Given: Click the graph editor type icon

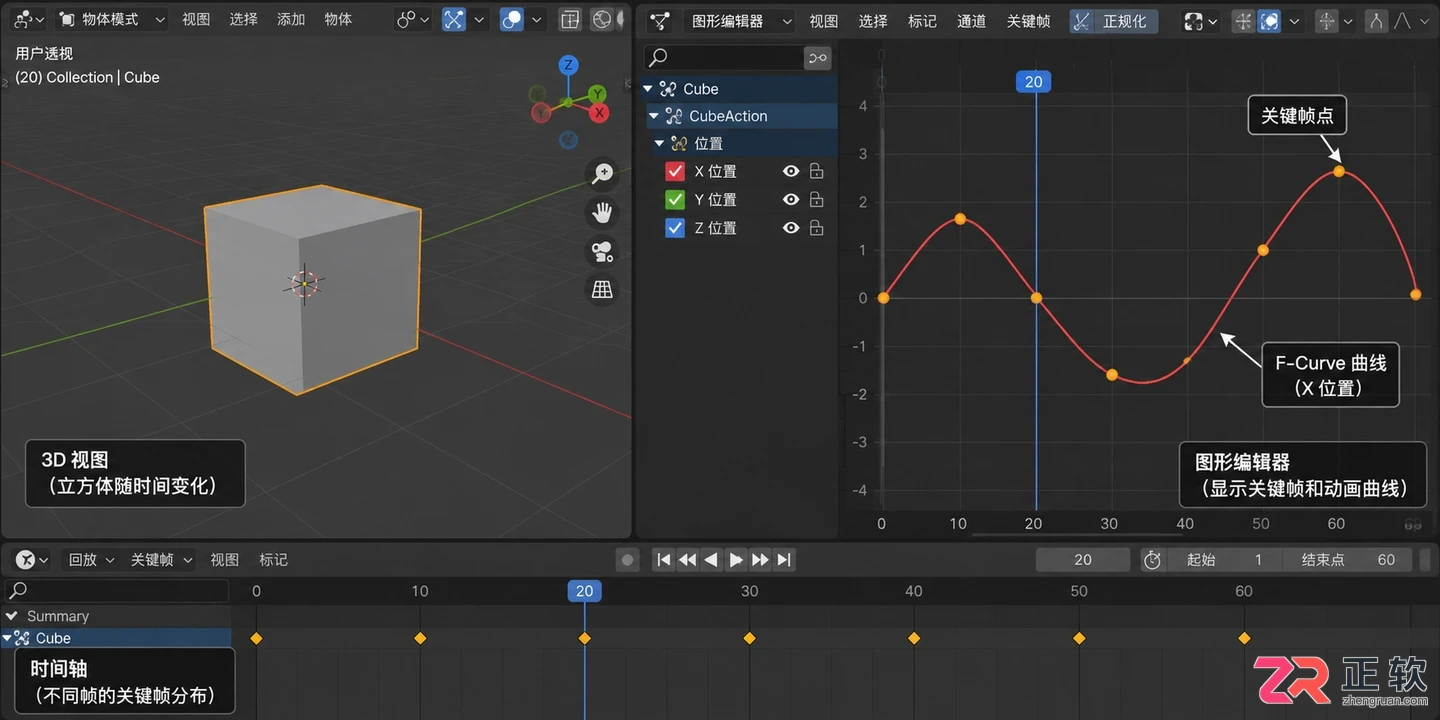Looking at the screenshot, I should coord(660,21).
